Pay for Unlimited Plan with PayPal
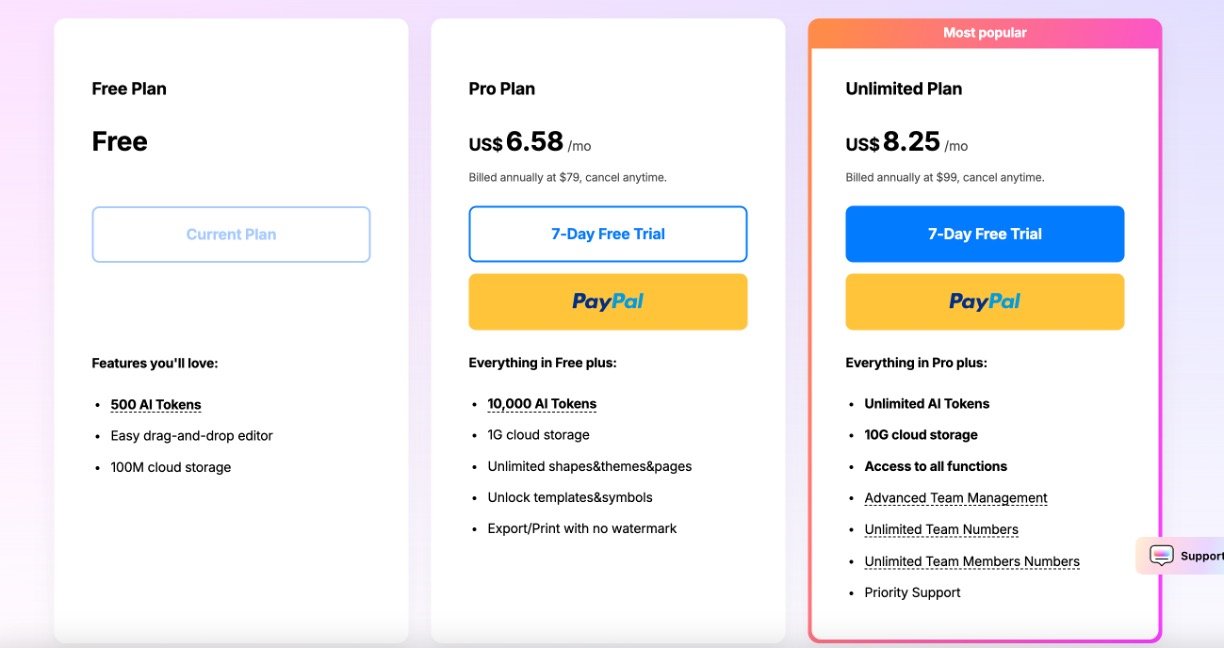1224x648 pixels. 985,302
